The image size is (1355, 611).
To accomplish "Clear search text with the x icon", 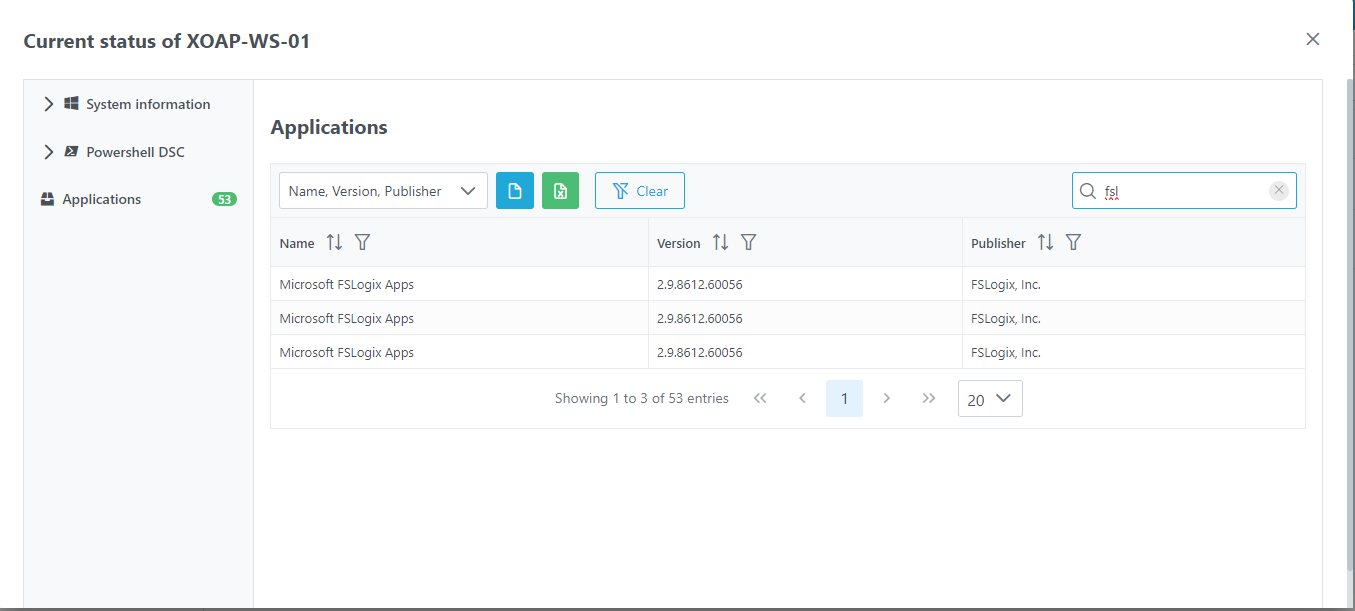I will tap(1279, 190).
